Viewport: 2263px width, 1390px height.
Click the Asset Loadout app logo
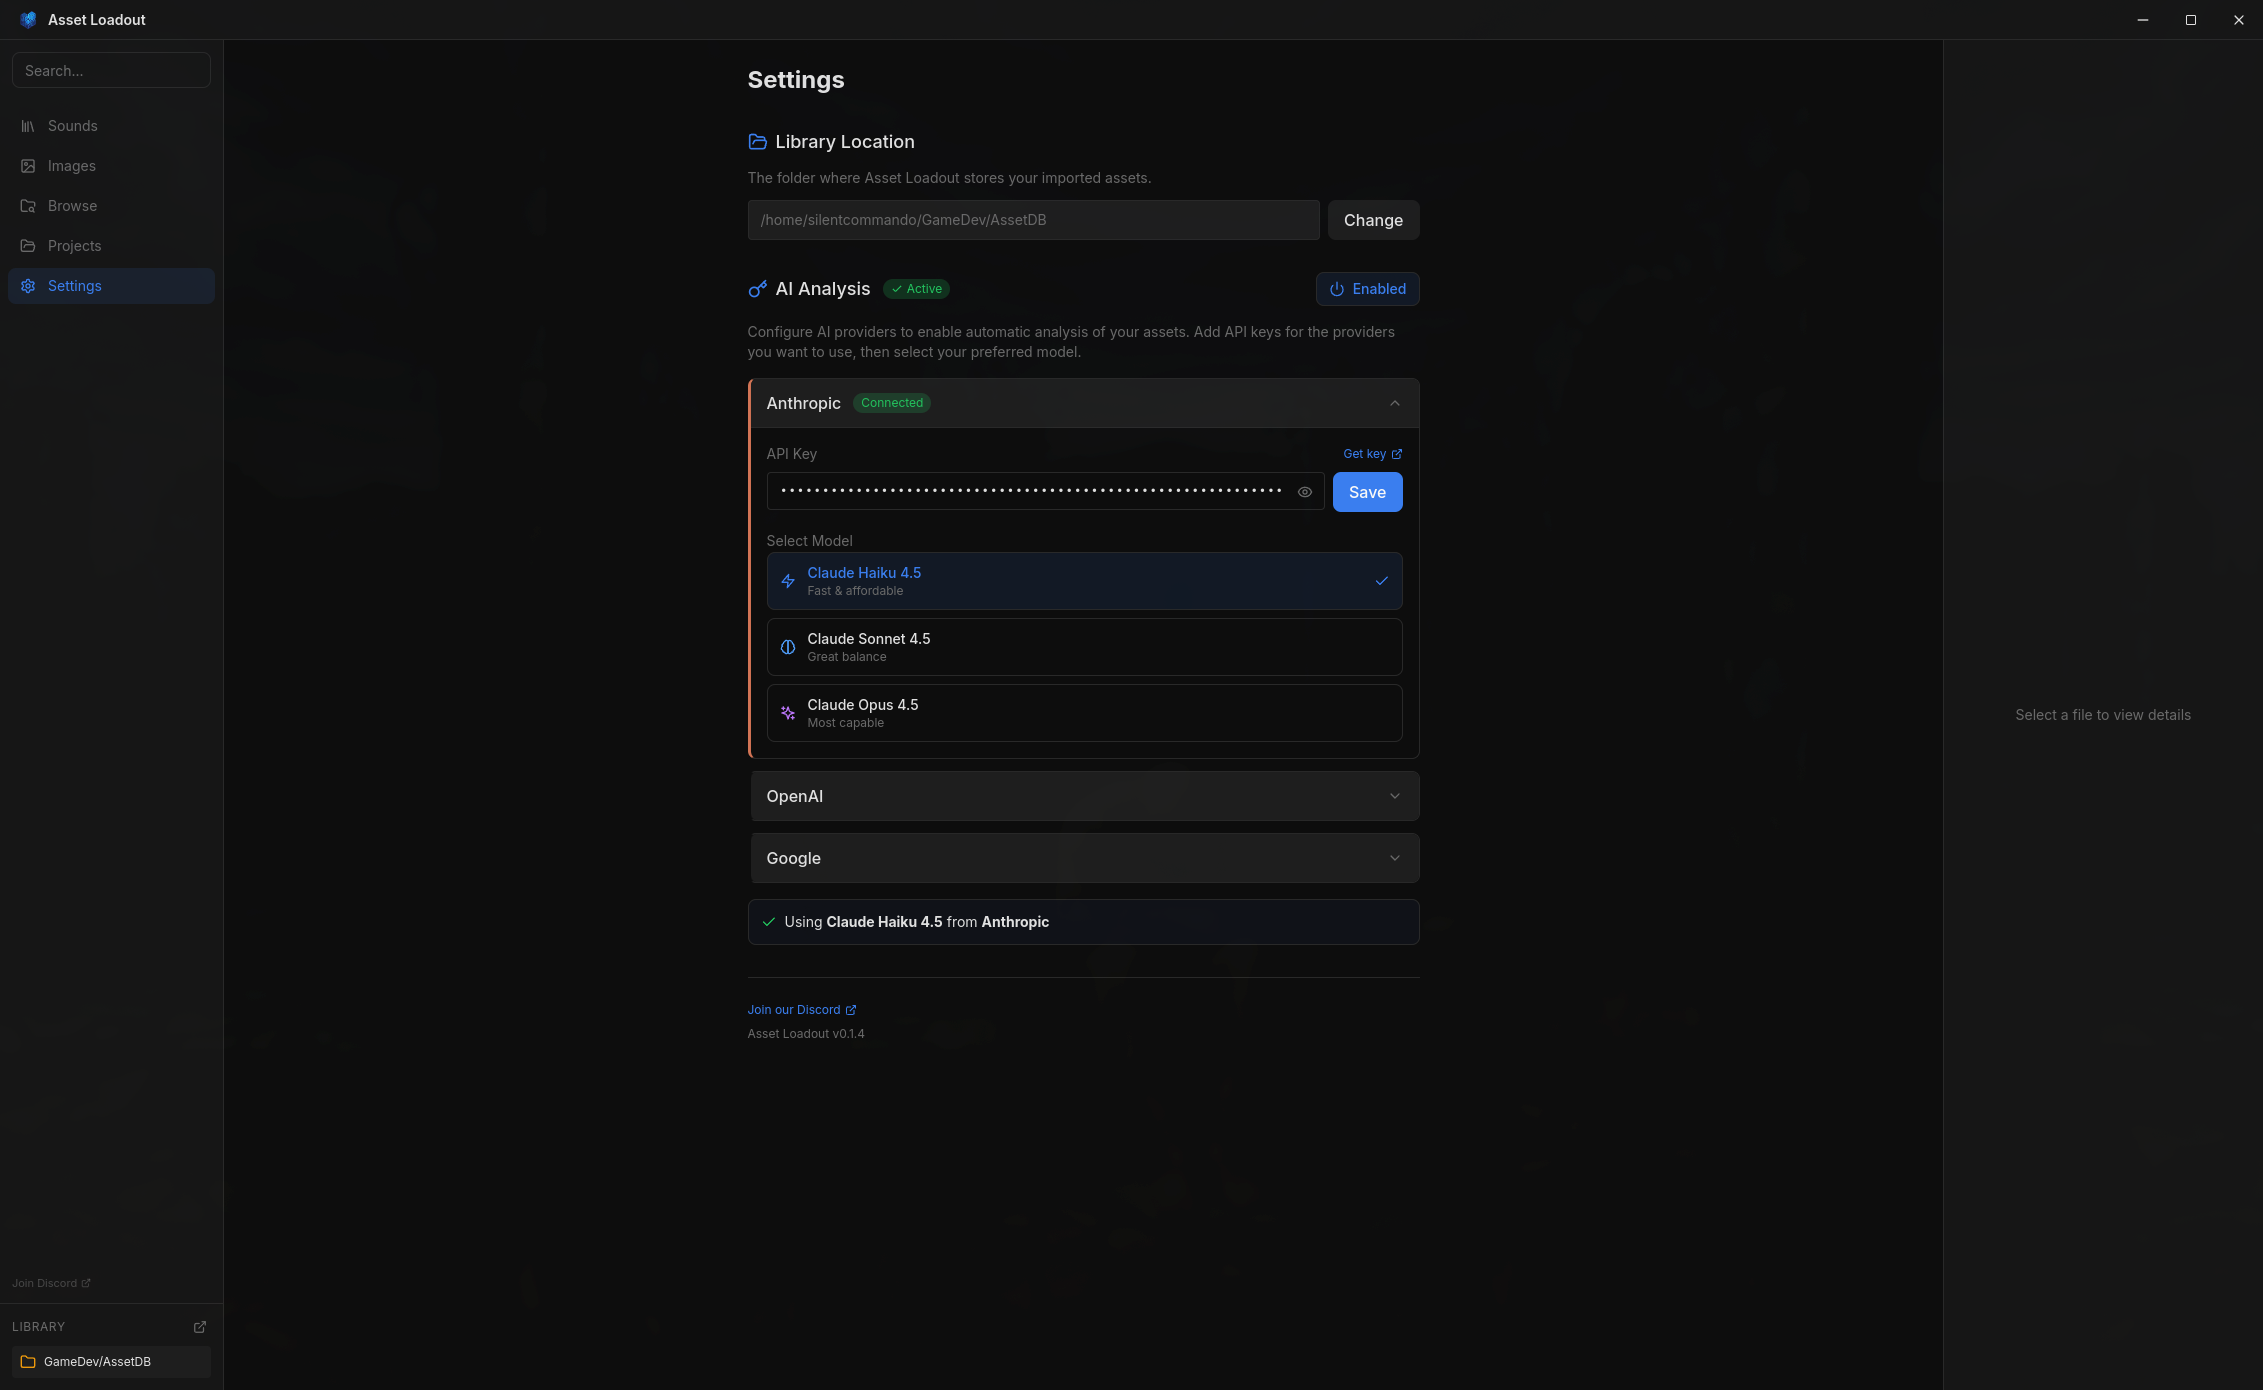coord(28,20)
